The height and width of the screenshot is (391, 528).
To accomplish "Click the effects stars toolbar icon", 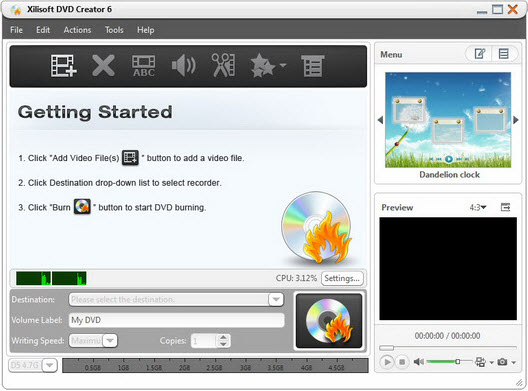I will 263,65.
